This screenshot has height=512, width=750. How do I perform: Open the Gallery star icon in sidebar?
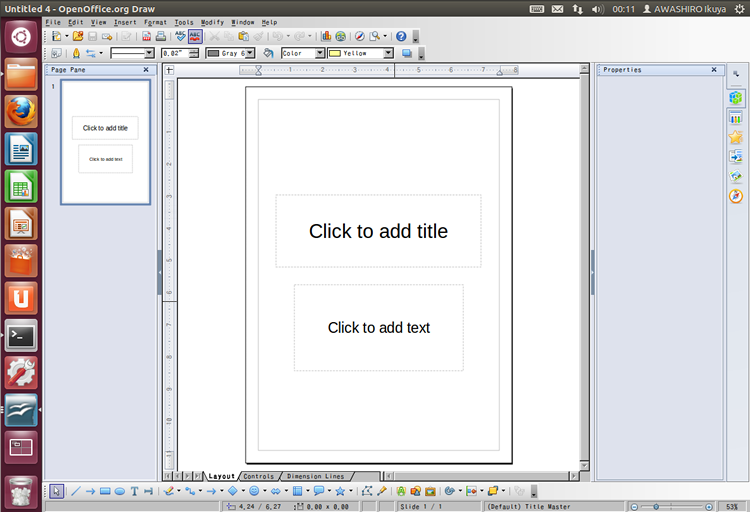click(x=736, y=137)
